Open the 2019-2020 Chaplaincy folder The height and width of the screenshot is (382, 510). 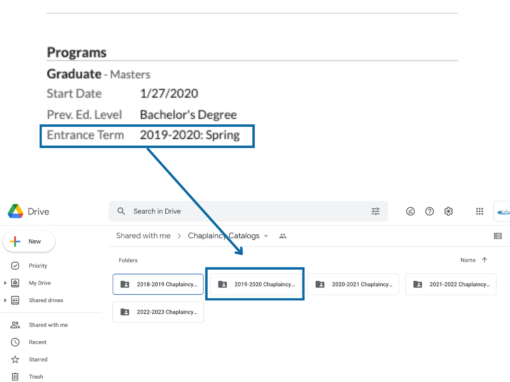(x=255, y=284)
